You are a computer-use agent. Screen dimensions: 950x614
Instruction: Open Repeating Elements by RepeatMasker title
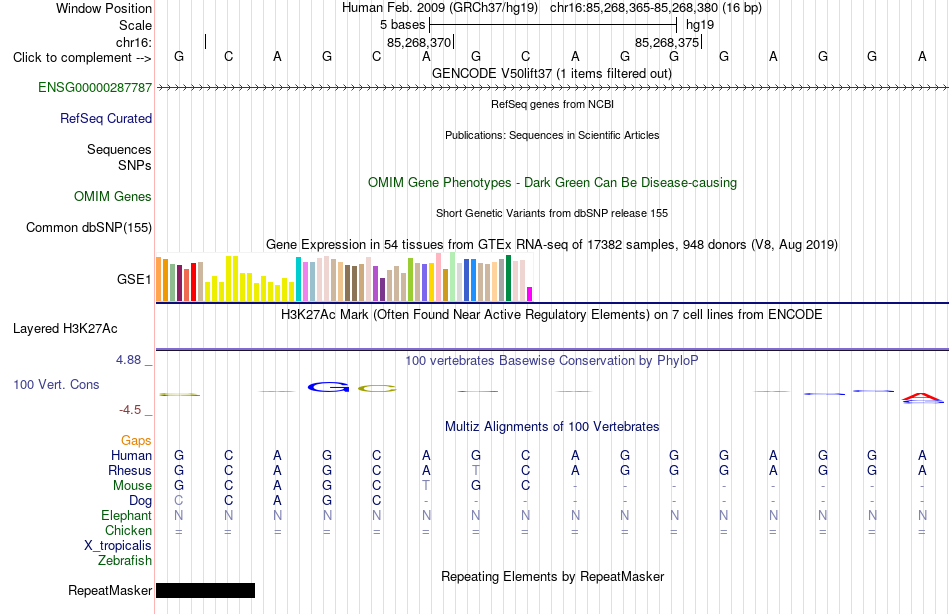pyautogui.click(x=552, y=576)
